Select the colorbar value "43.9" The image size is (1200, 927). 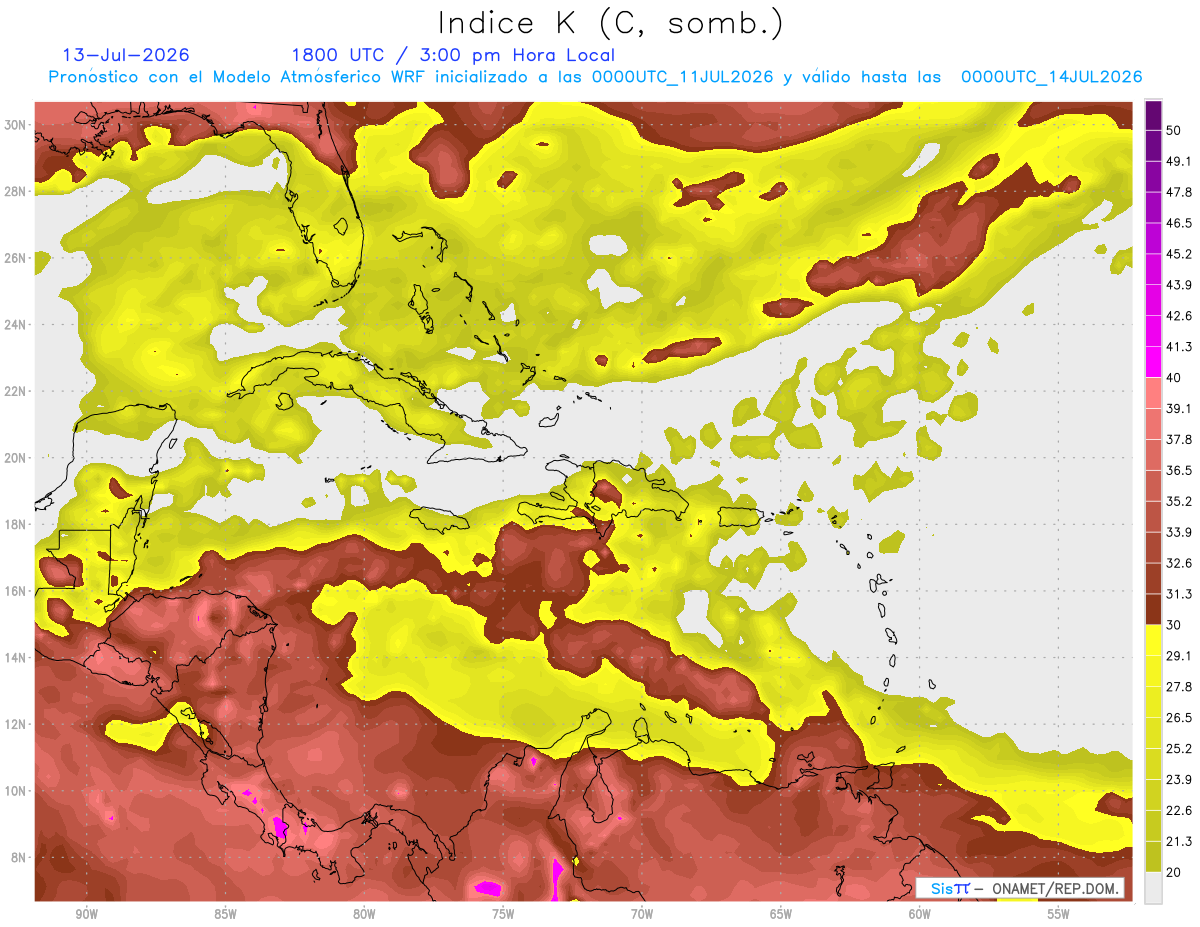(x=1179, y=285)
